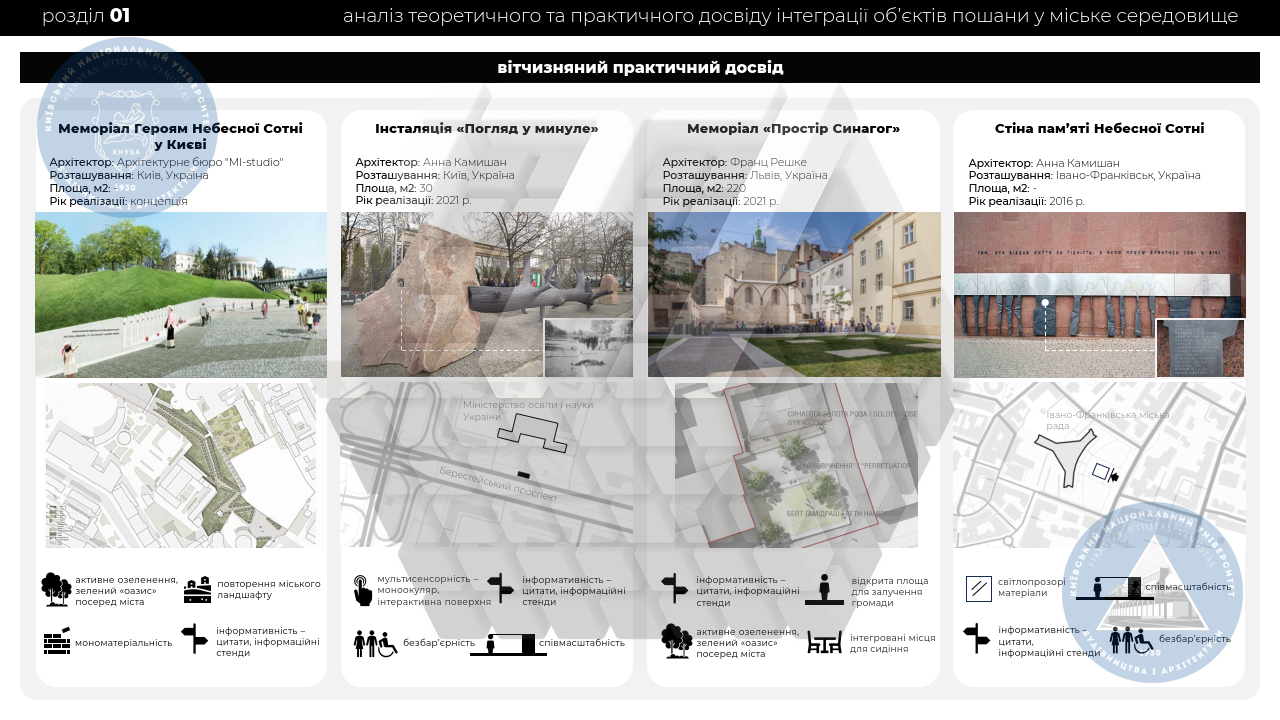Screen dimensions: 1280x720
Task: Select the accessibility icon in the 'Стіна пам'яті' card
Action: (1129, 640)
